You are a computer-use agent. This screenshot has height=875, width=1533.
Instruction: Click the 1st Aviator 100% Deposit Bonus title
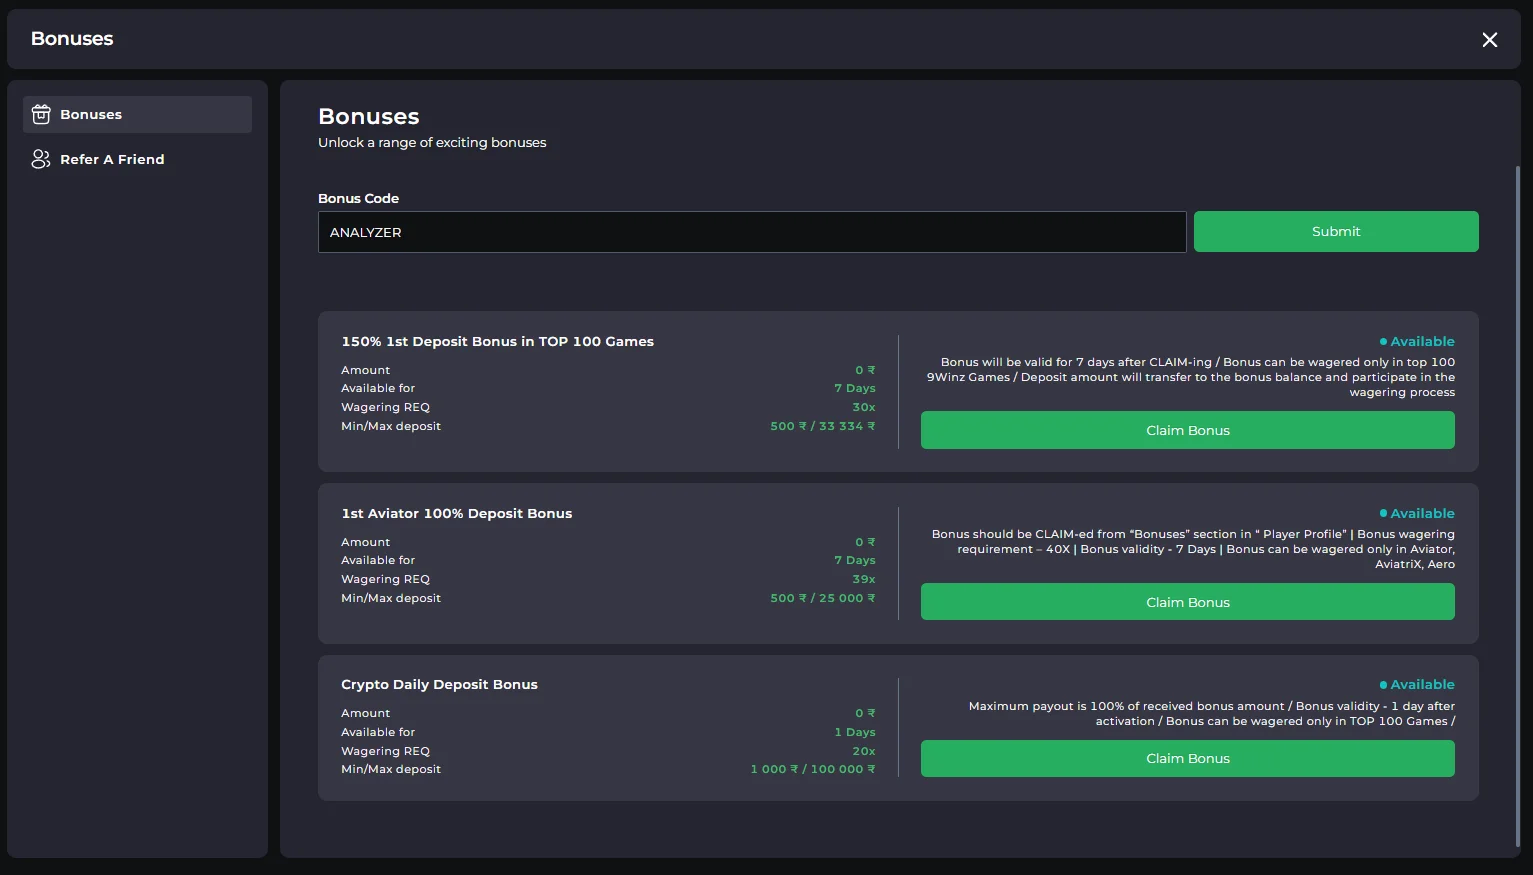click(x=456, y=514)
